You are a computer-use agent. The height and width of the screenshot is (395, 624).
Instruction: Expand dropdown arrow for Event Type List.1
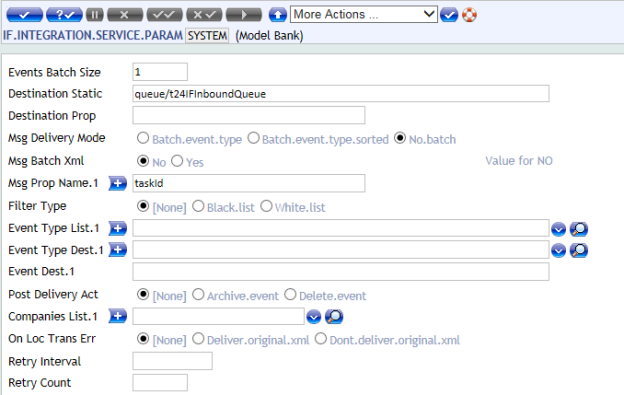[558, 229]
